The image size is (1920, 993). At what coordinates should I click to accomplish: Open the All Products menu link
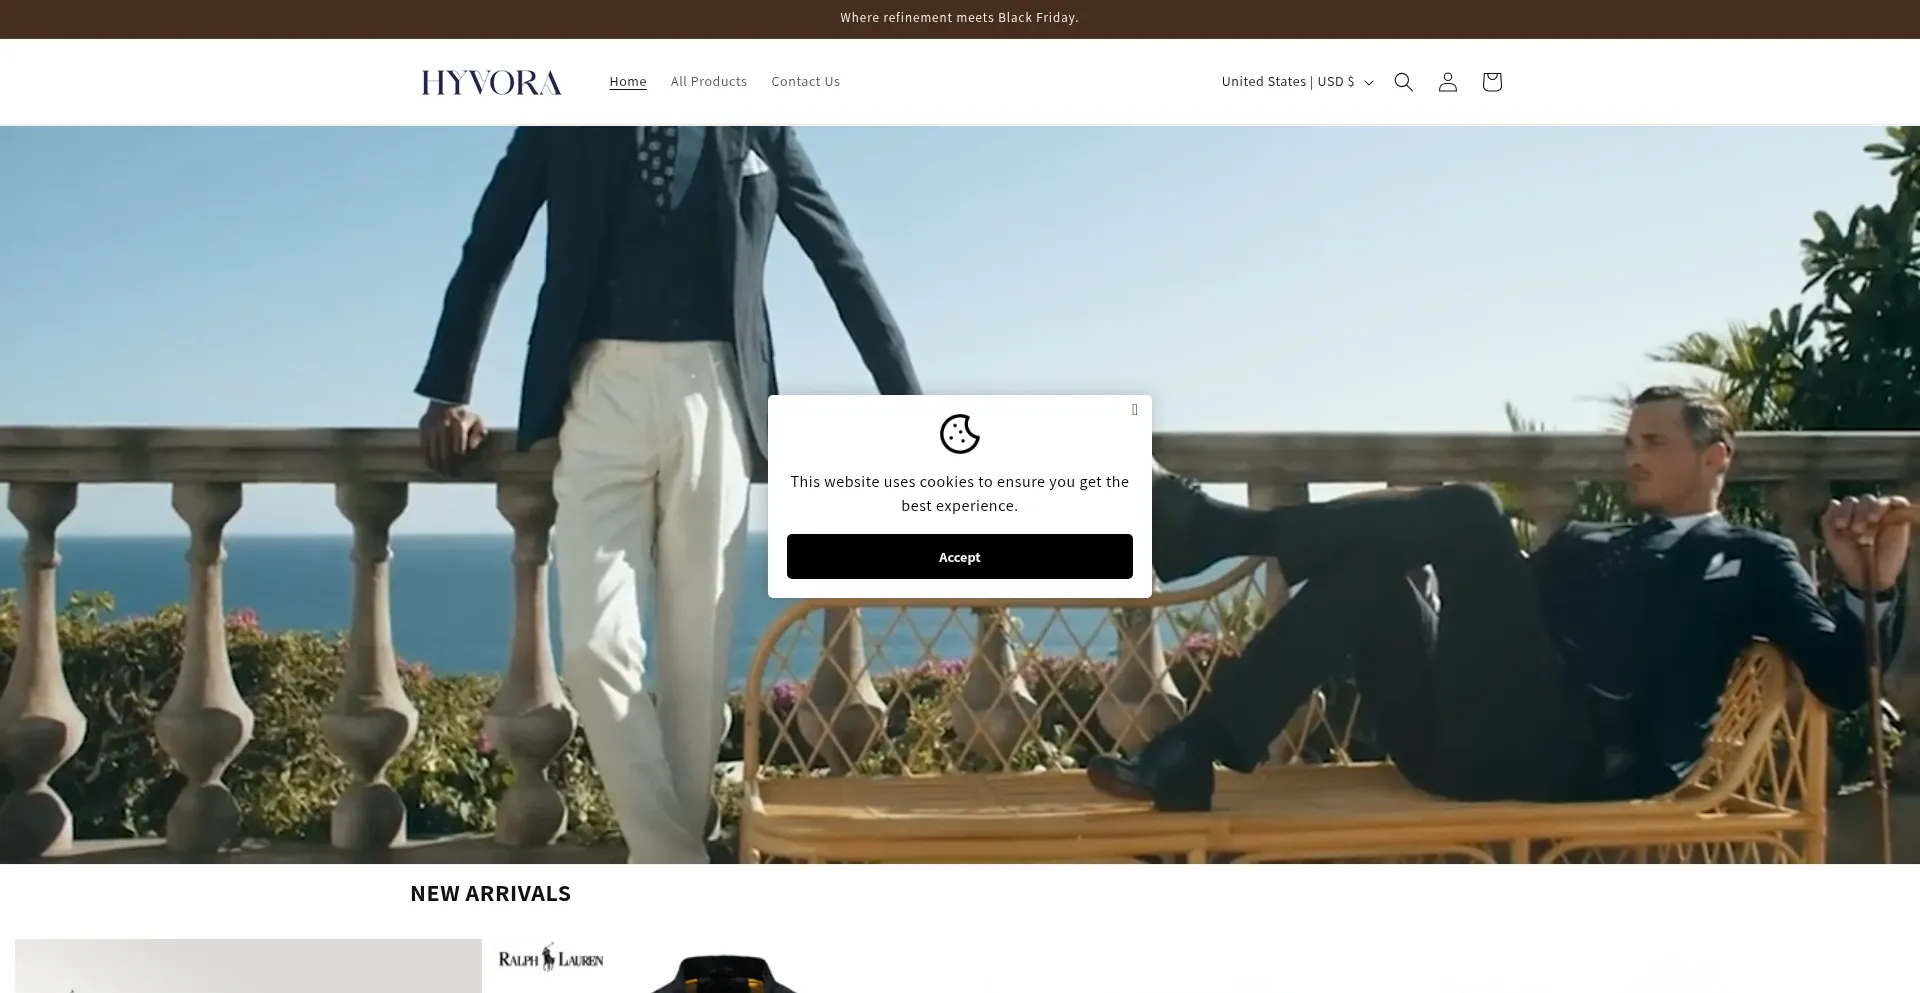point(708,82)
